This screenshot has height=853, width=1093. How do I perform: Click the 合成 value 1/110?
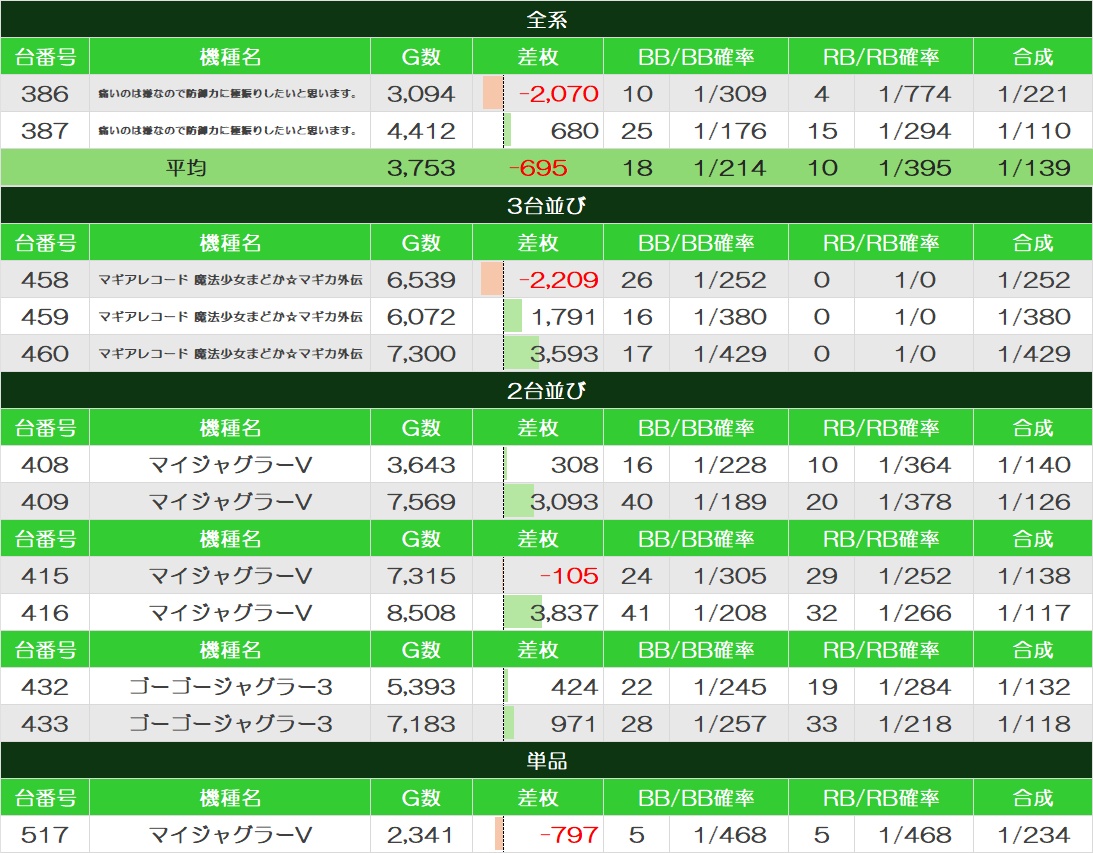(x=1033, y=130)
